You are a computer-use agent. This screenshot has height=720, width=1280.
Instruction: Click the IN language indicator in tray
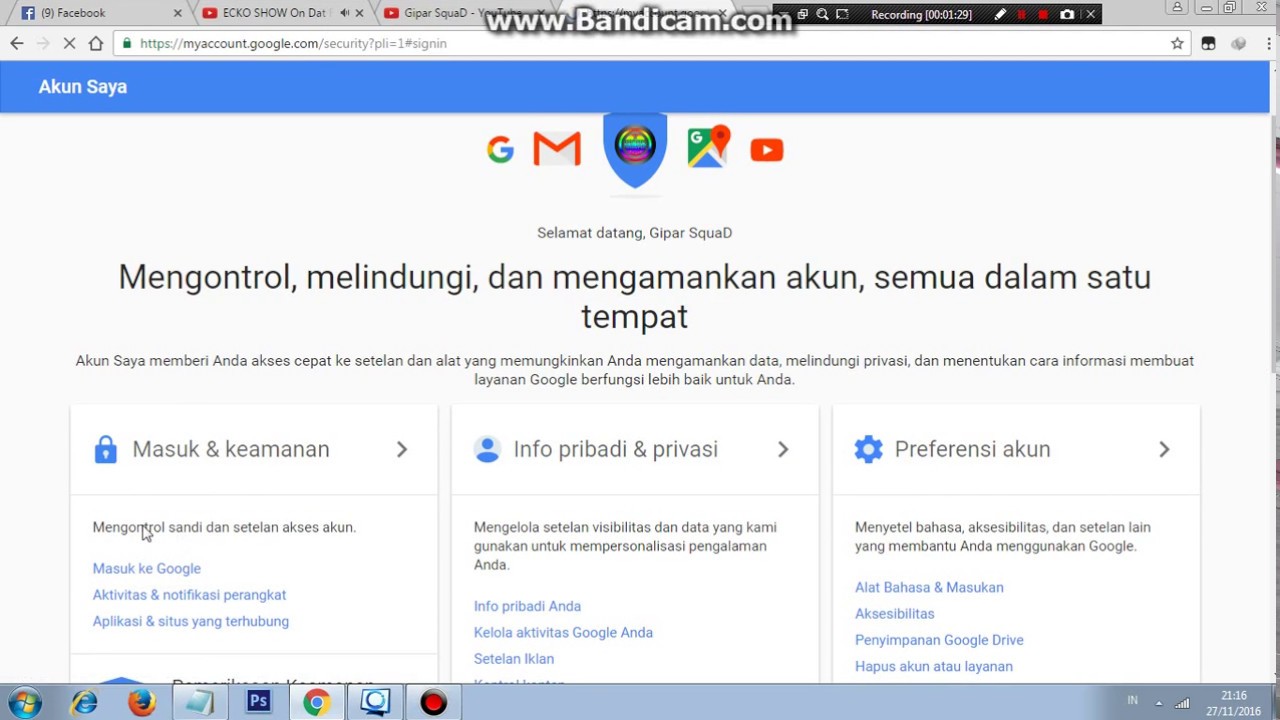(x=1133, y=701)
